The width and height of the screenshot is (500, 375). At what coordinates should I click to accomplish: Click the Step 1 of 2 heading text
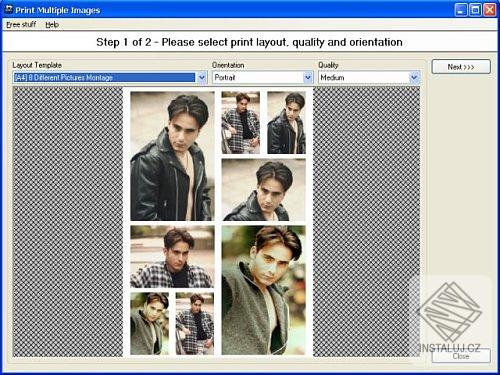[249, 42]
